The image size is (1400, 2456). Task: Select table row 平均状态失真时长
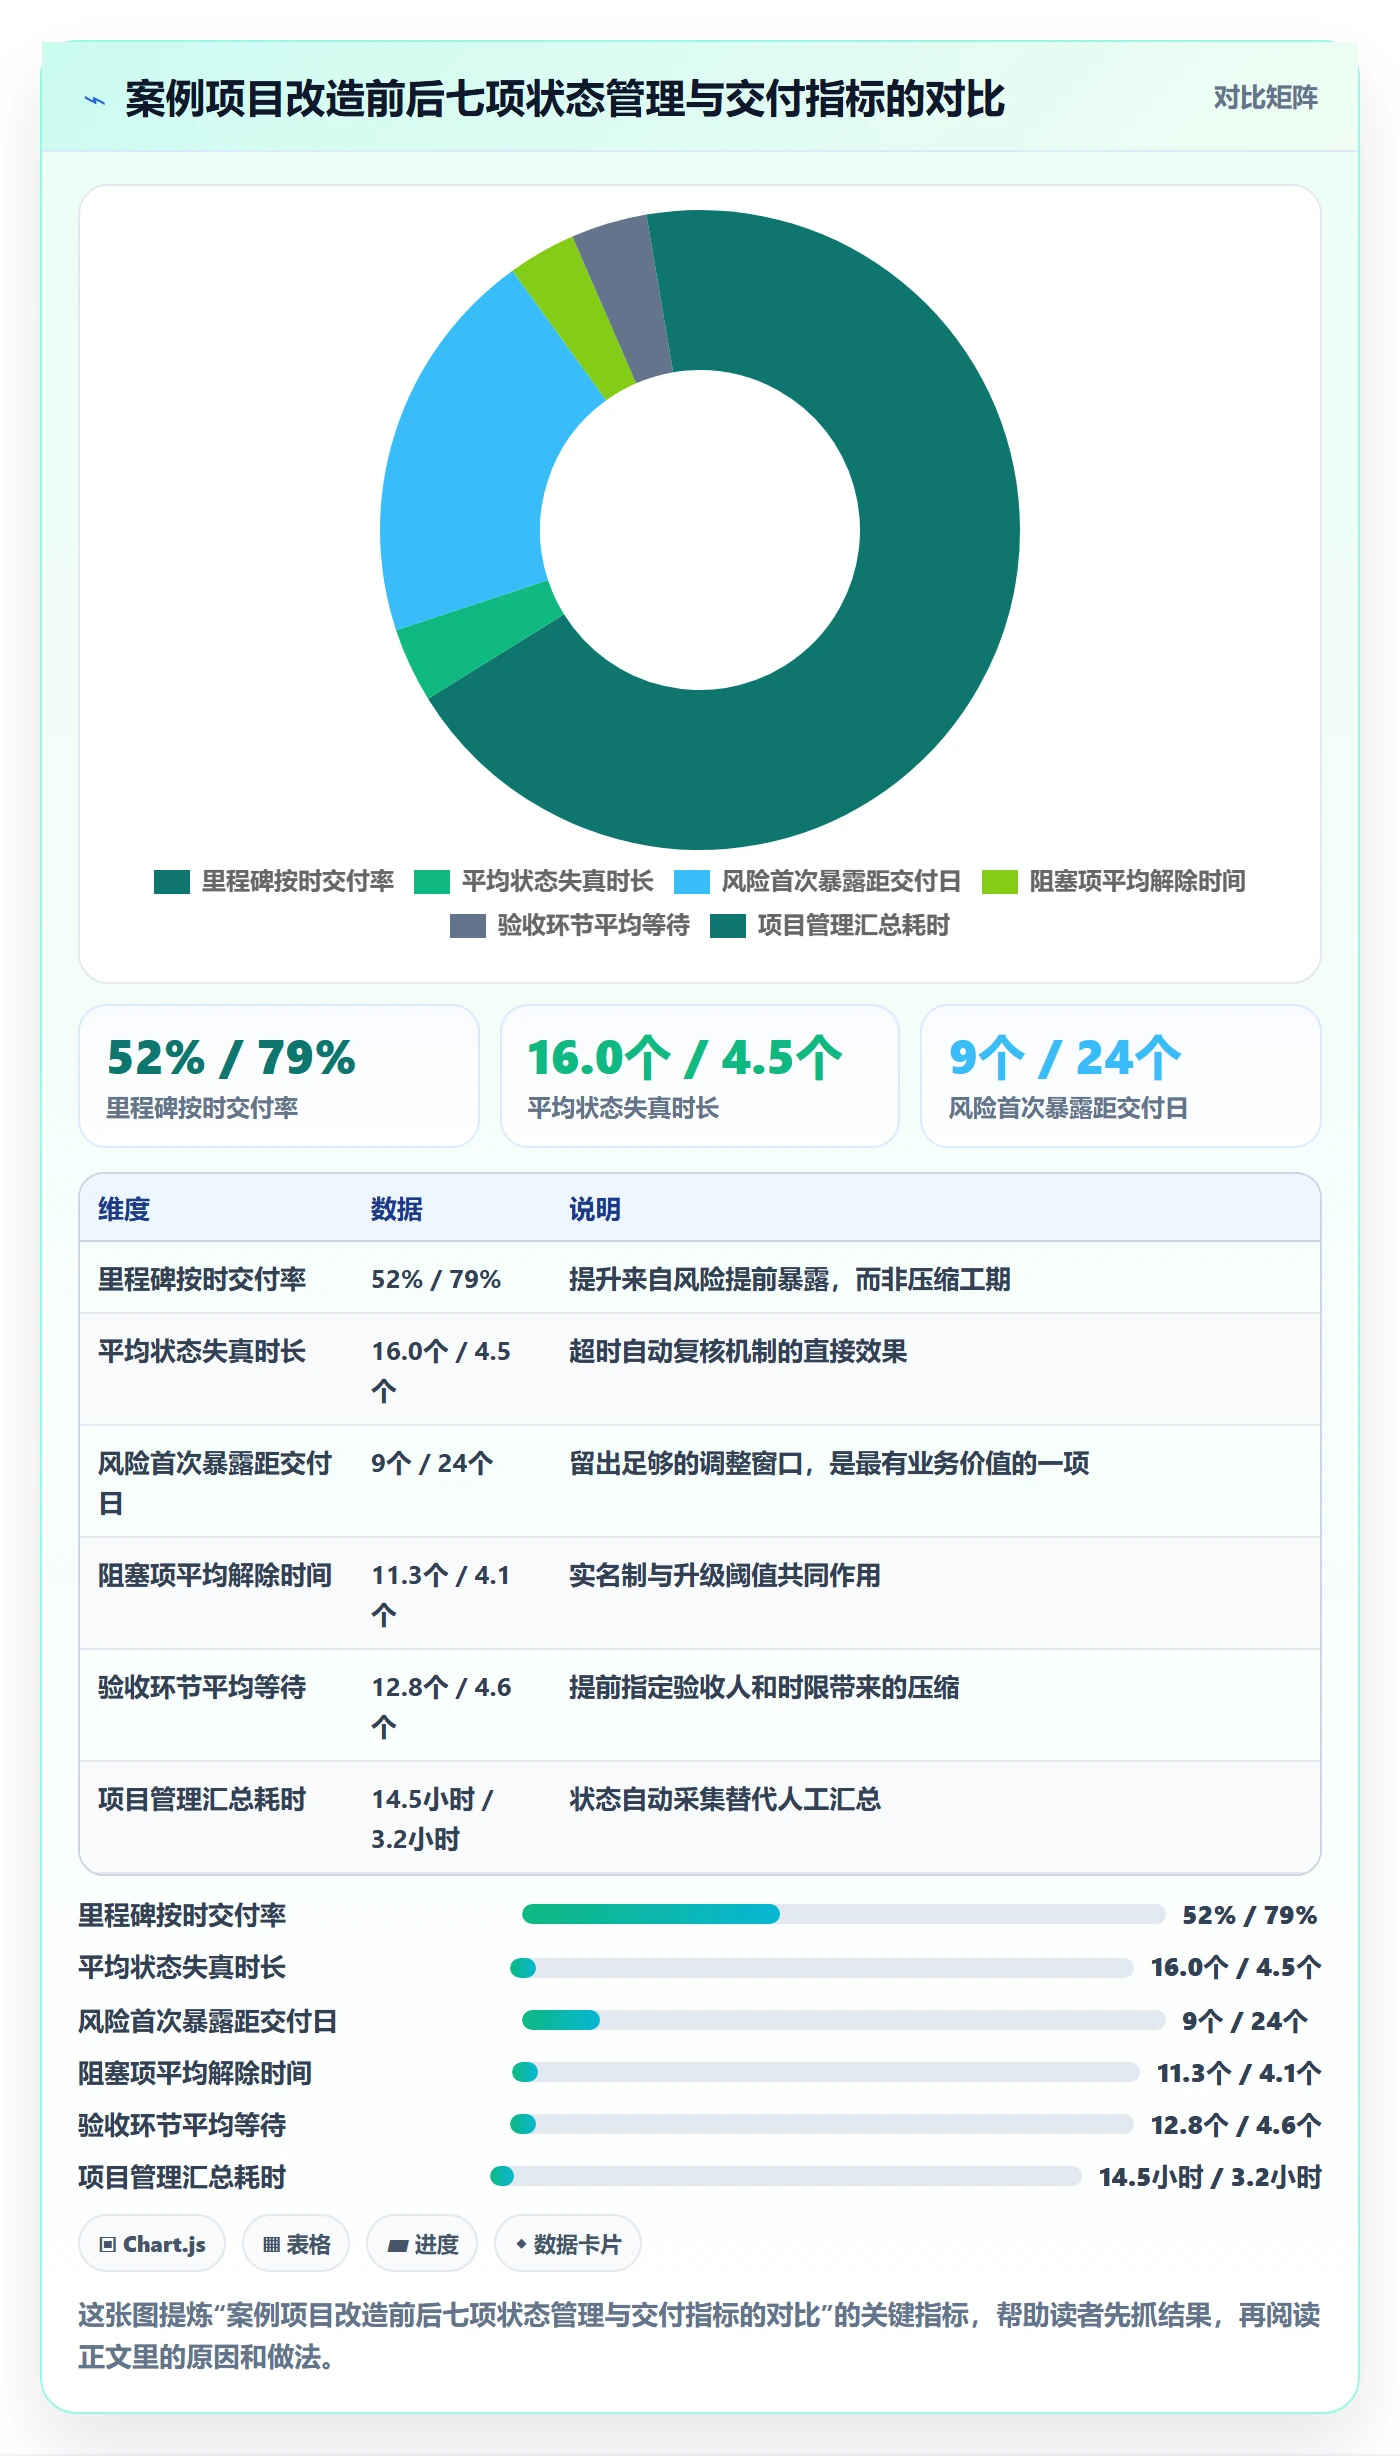(x=700, y=1370)
